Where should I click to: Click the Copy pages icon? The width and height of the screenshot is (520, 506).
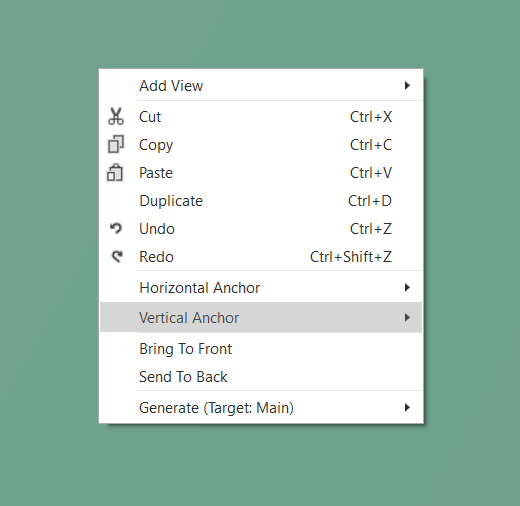[x=116, y=144]
